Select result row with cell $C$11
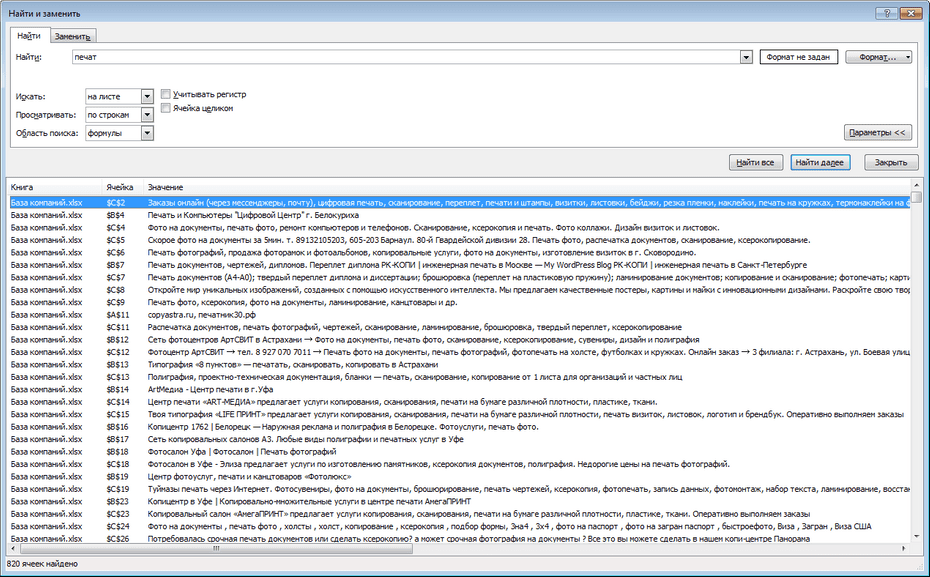The image size is (930, 577). pyautogui.click(x=459, y=327)
